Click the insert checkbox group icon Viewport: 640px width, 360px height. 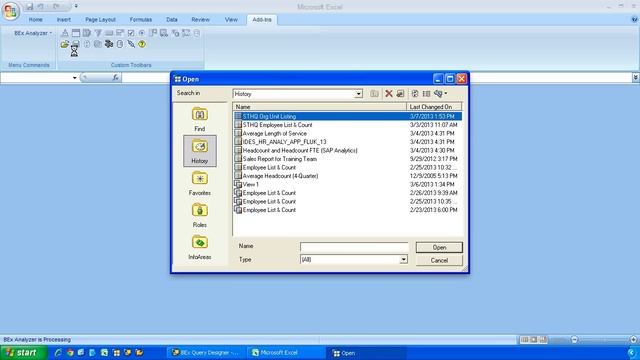tap(131, 33)
